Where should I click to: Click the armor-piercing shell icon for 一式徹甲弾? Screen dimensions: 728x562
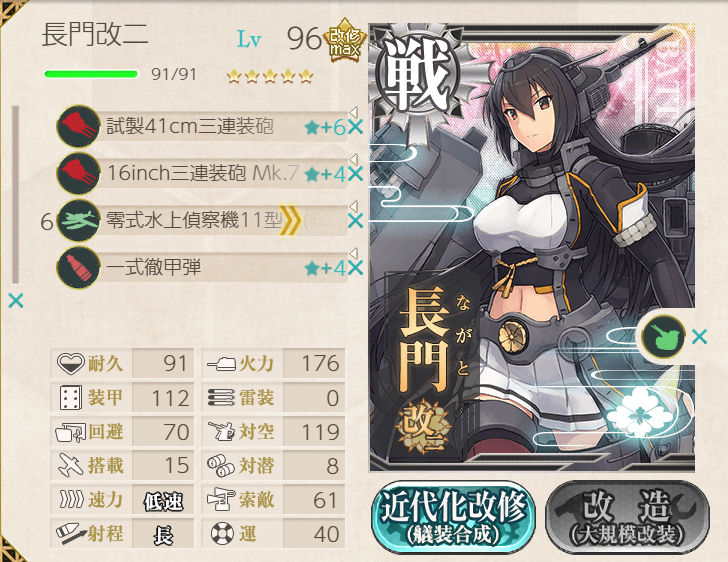(78, 268)
